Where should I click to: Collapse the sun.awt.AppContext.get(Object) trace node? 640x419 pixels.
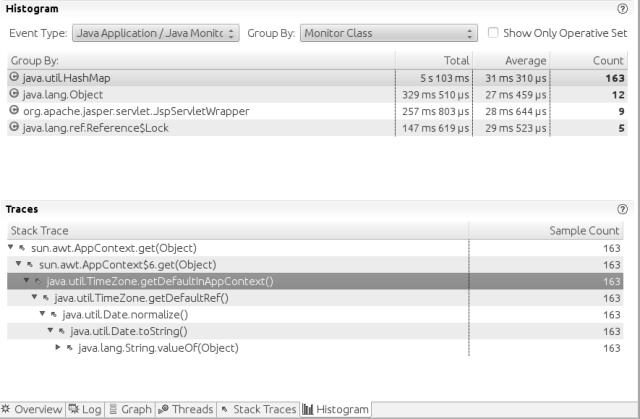[11, 247]
